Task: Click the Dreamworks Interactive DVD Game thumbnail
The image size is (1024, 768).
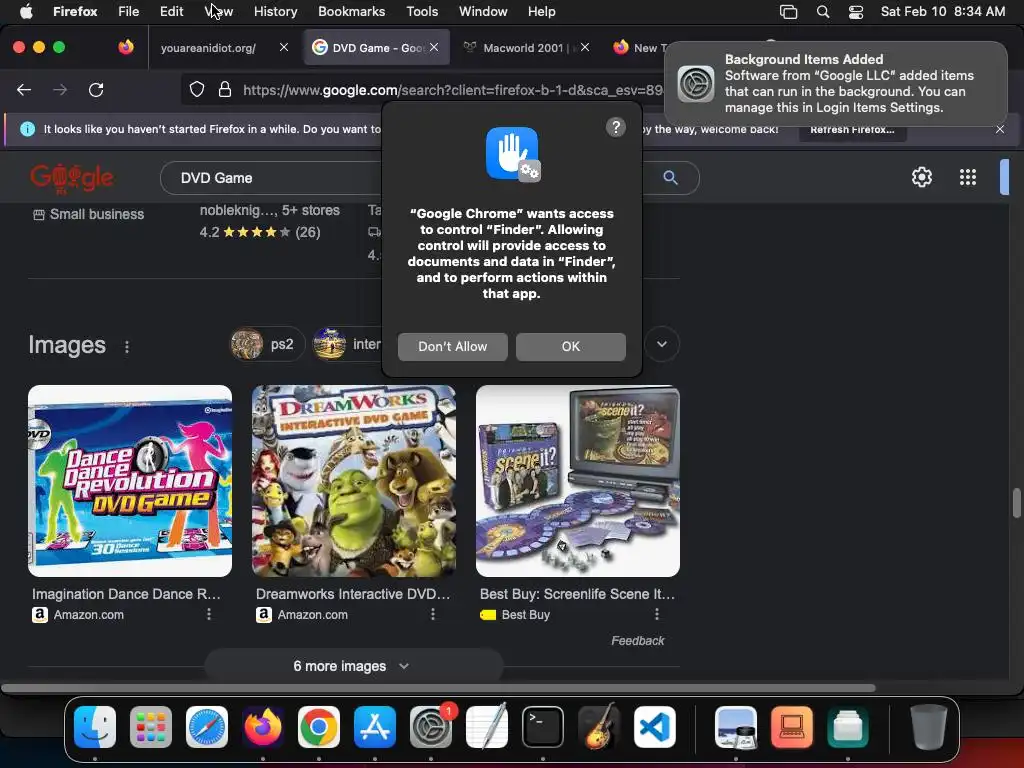Action: tap(354, 481)
